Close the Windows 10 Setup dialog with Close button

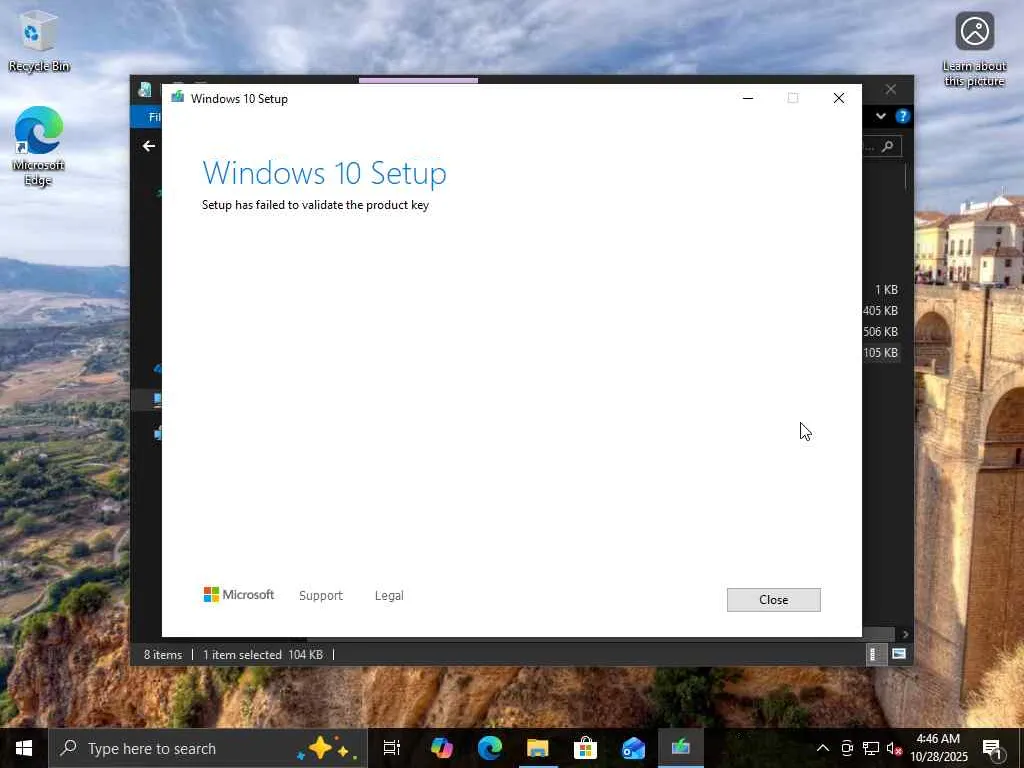[773, 600]
